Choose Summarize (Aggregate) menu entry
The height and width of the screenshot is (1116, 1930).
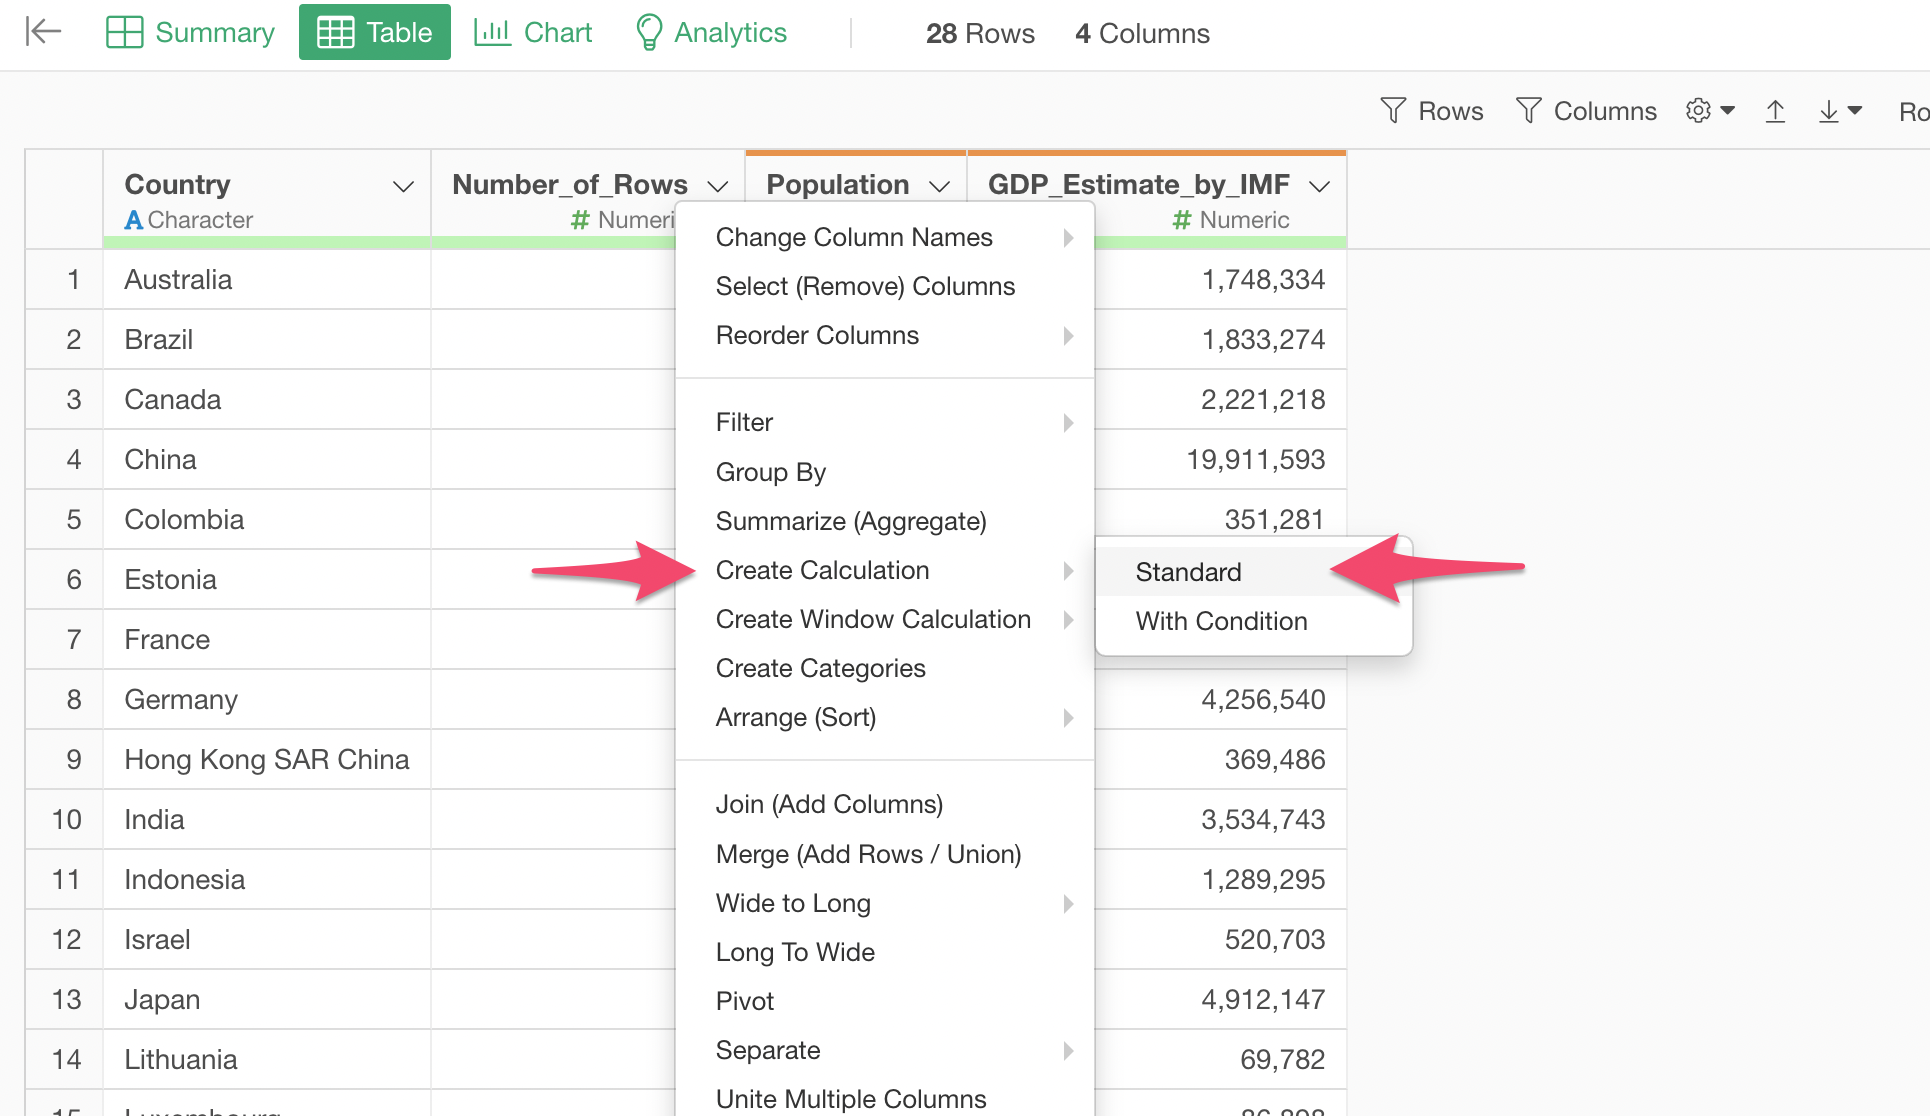click(850, 521)
